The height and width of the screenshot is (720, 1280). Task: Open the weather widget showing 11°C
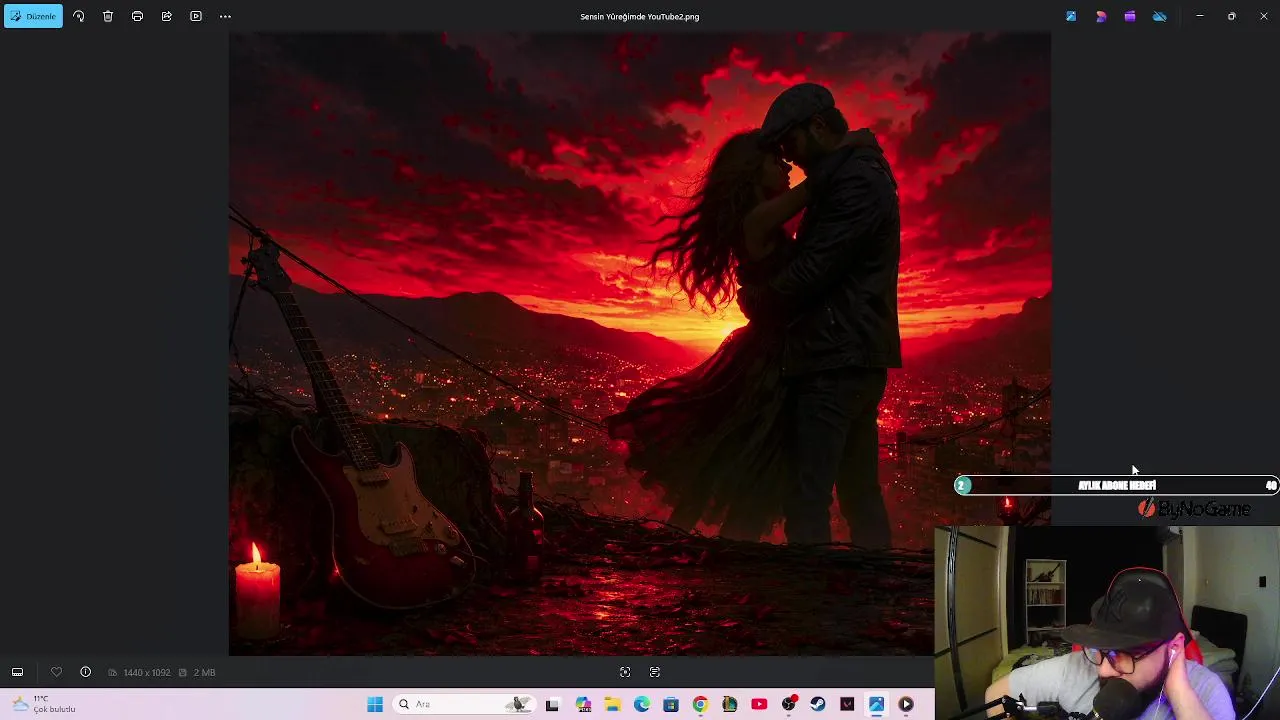pyautogui.click(x=44, y=704)
